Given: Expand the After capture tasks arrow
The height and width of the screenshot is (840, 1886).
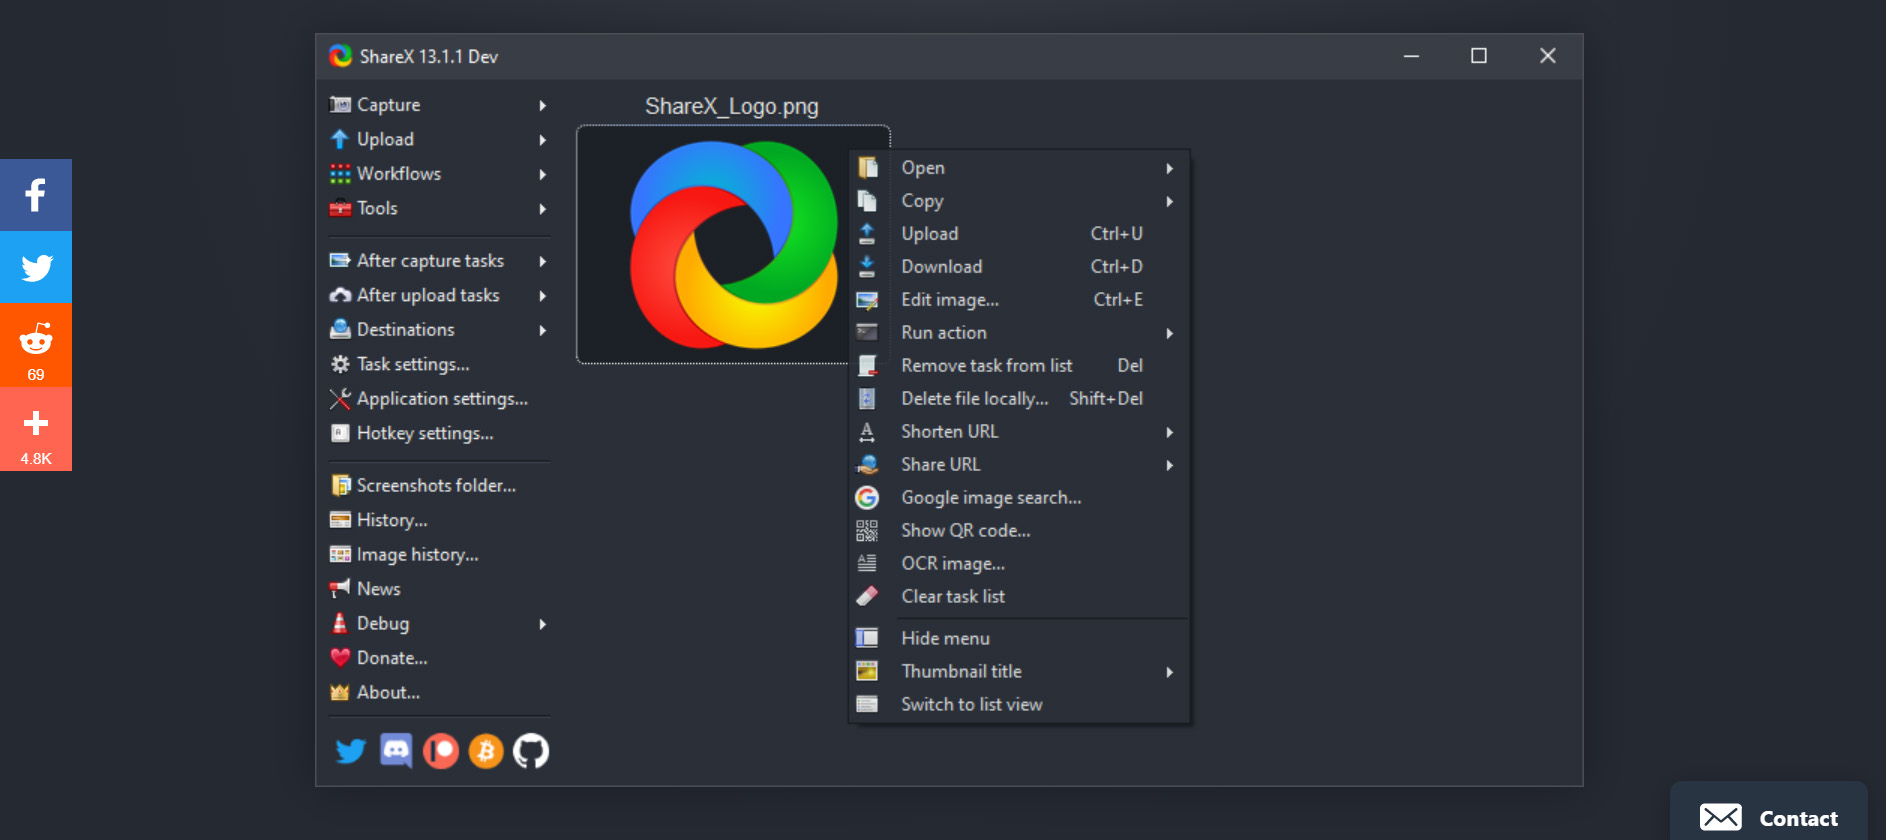Looking at the screenshot, I should [543, 261].
